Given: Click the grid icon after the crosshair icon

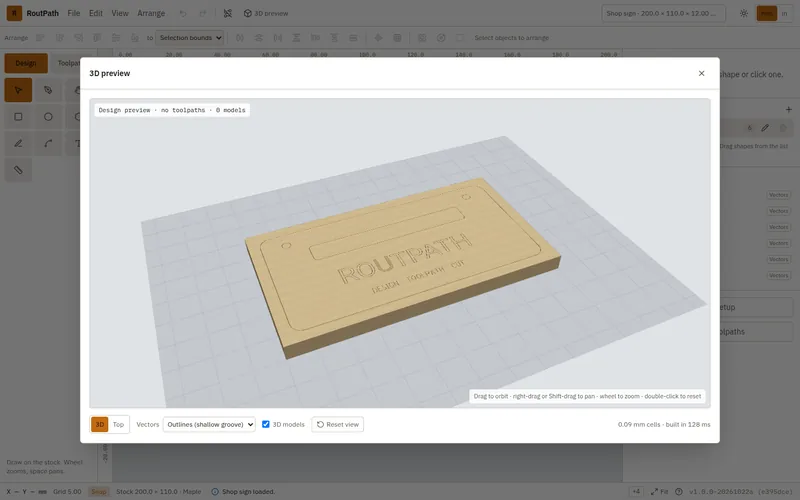Looking at the screenshot, I should (397, 38).
